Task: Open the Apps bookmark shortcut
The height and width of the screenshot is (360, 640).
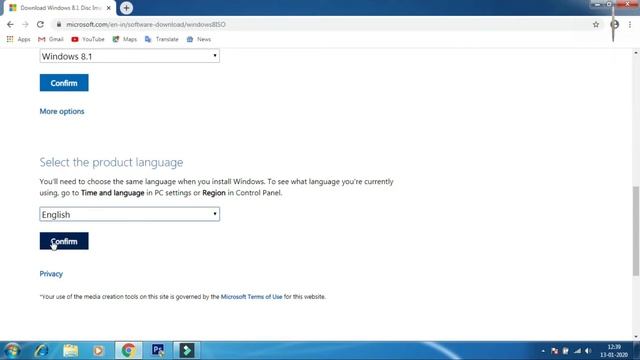Action: coord(18,39)
